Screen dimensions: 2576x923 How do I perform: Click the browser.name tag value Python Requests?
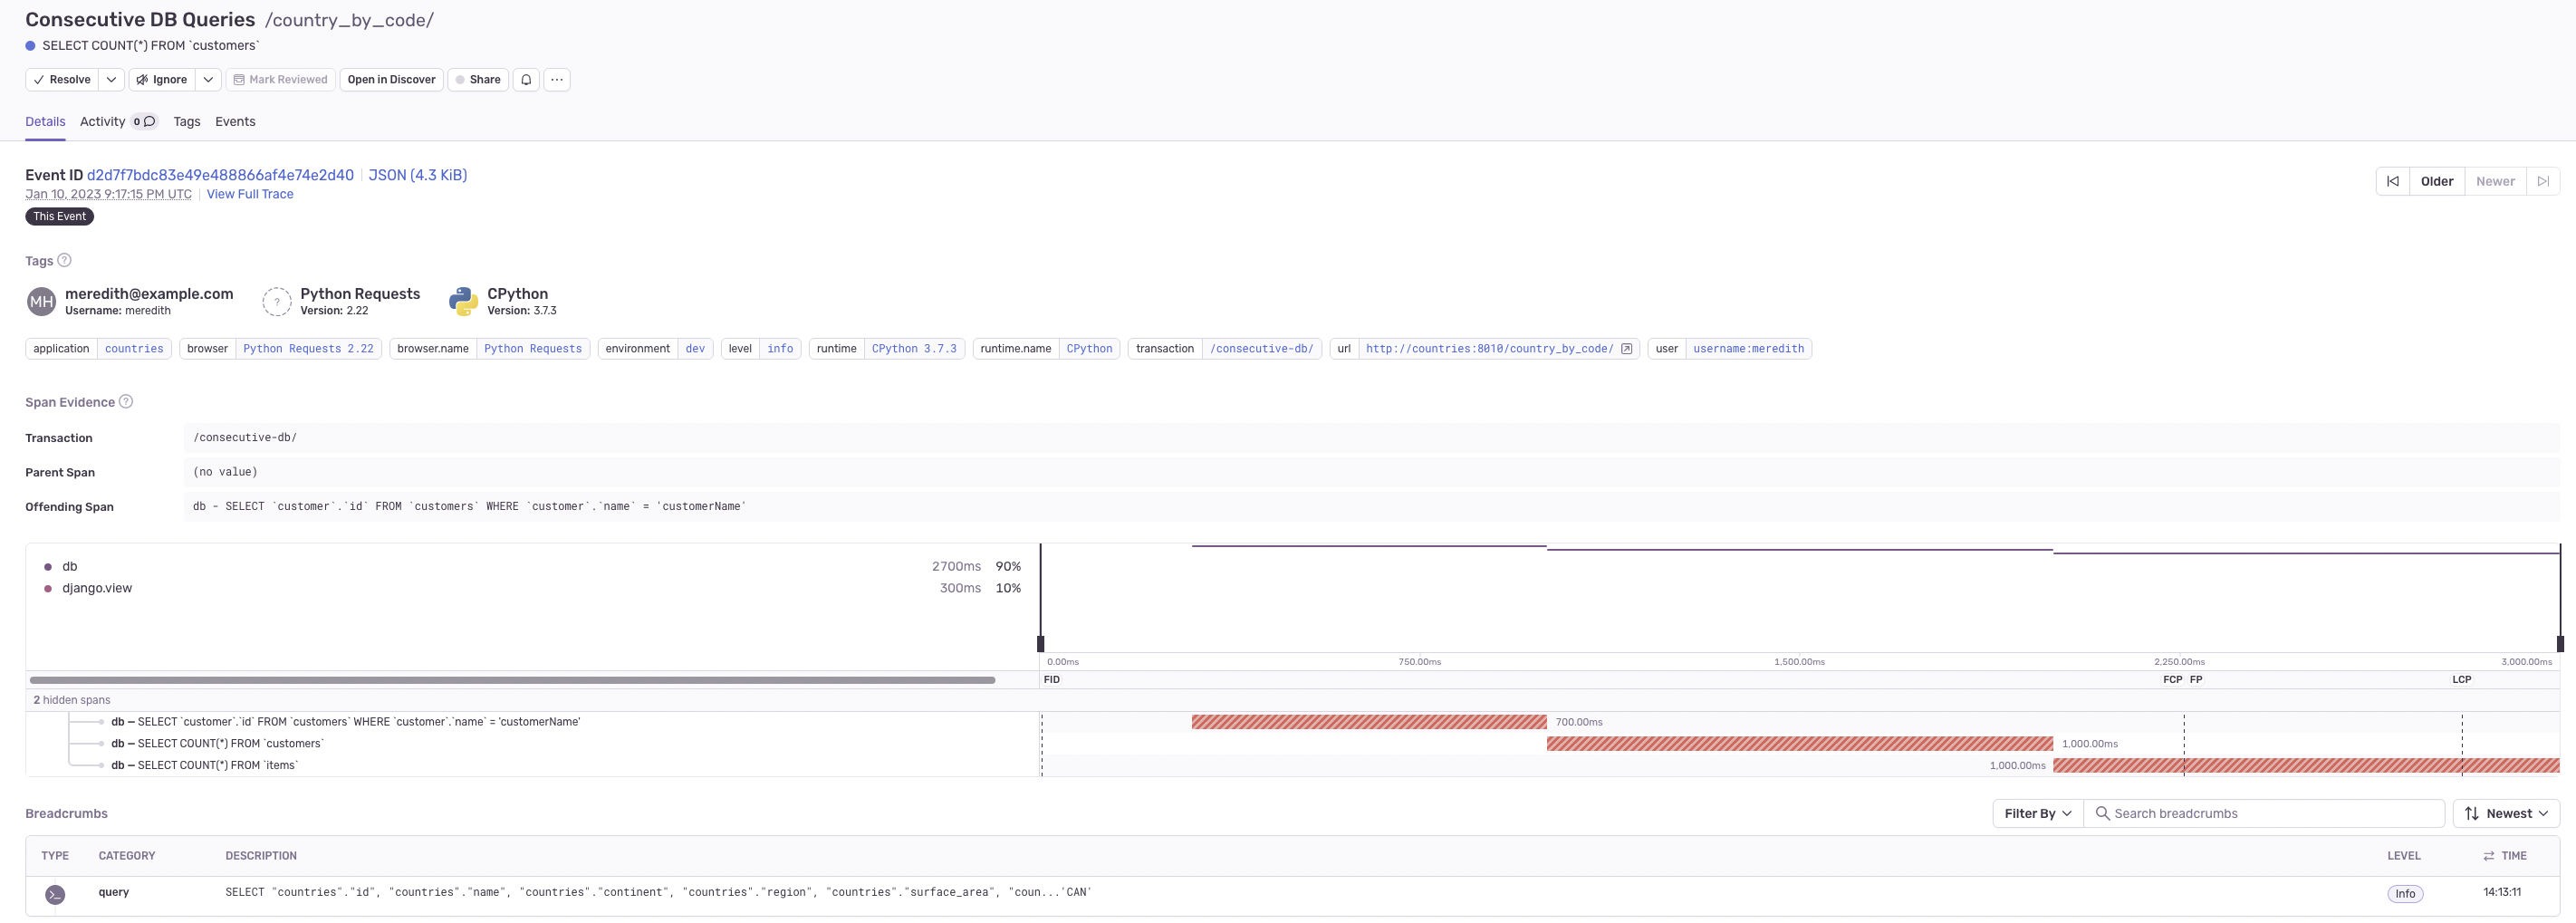(533, 349)
